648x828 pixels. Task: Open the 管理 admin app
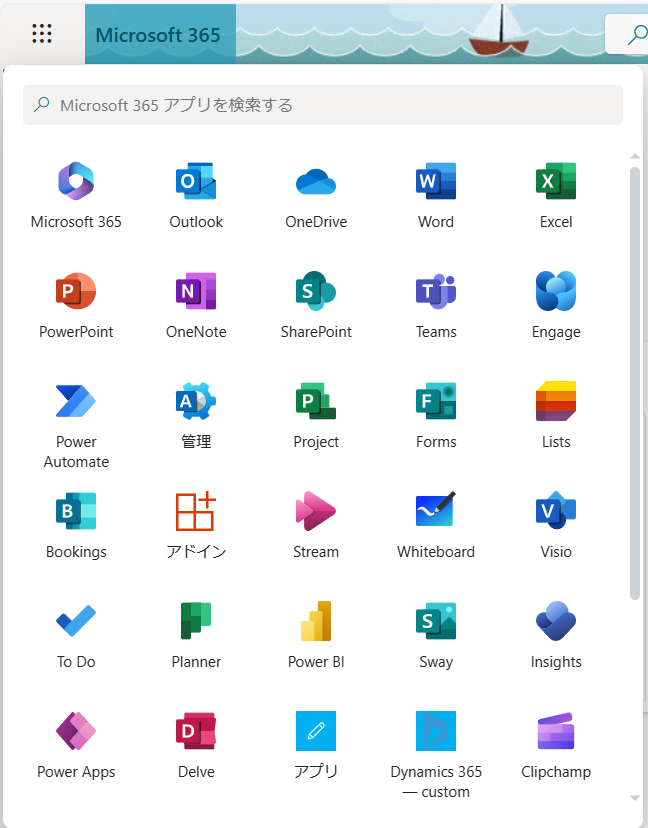pyautogui.click(x=196, y=401)
